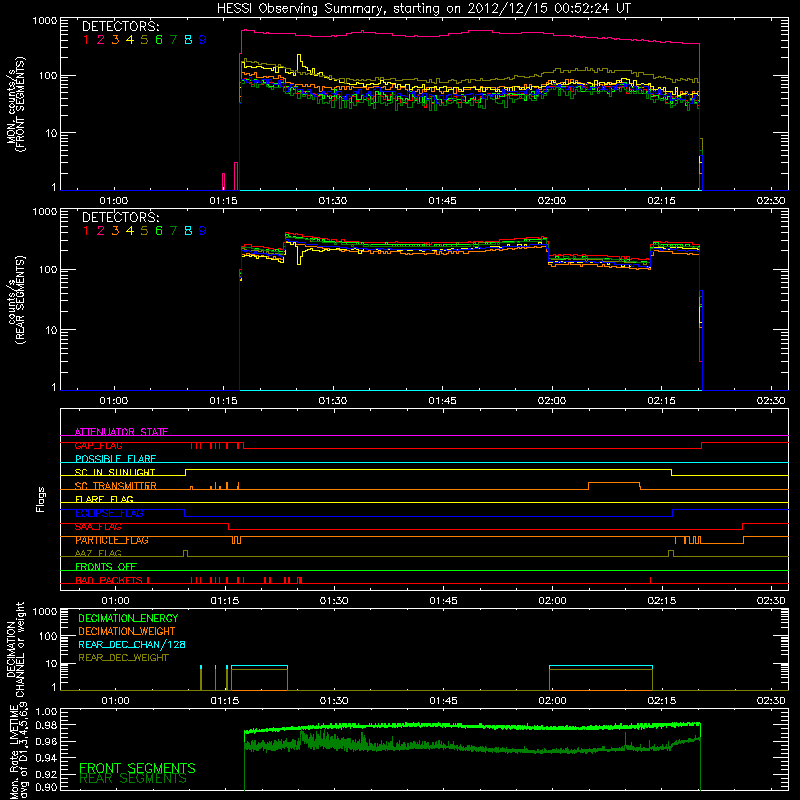Select yellow detector 4 in front segments legend
800x800 pixels.
click(x=130, y=40)
